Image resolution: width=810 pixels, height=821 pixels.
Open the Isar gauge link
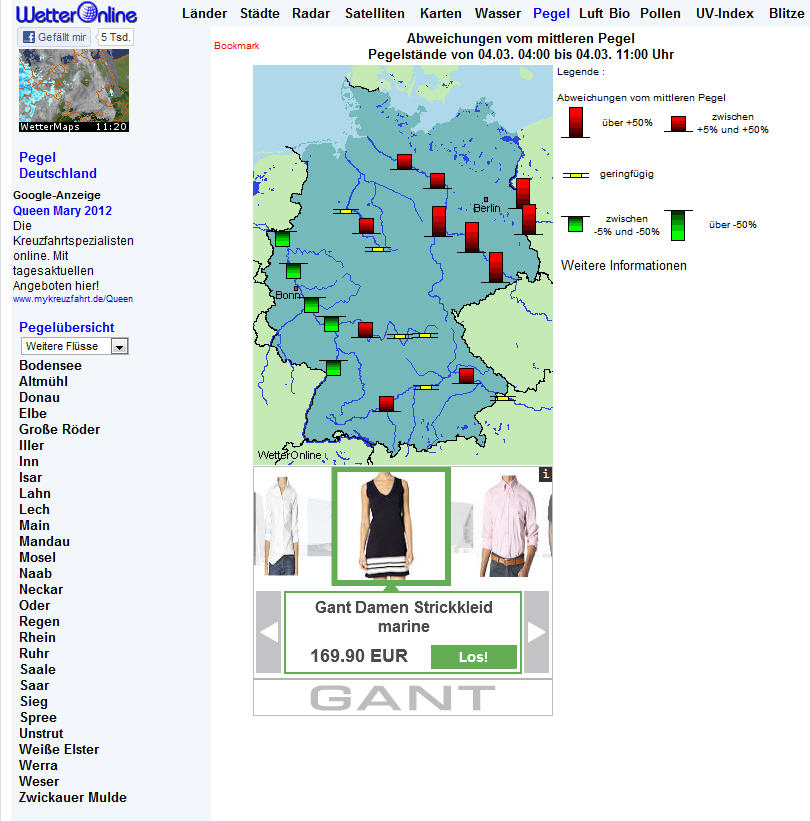(30, 478)
